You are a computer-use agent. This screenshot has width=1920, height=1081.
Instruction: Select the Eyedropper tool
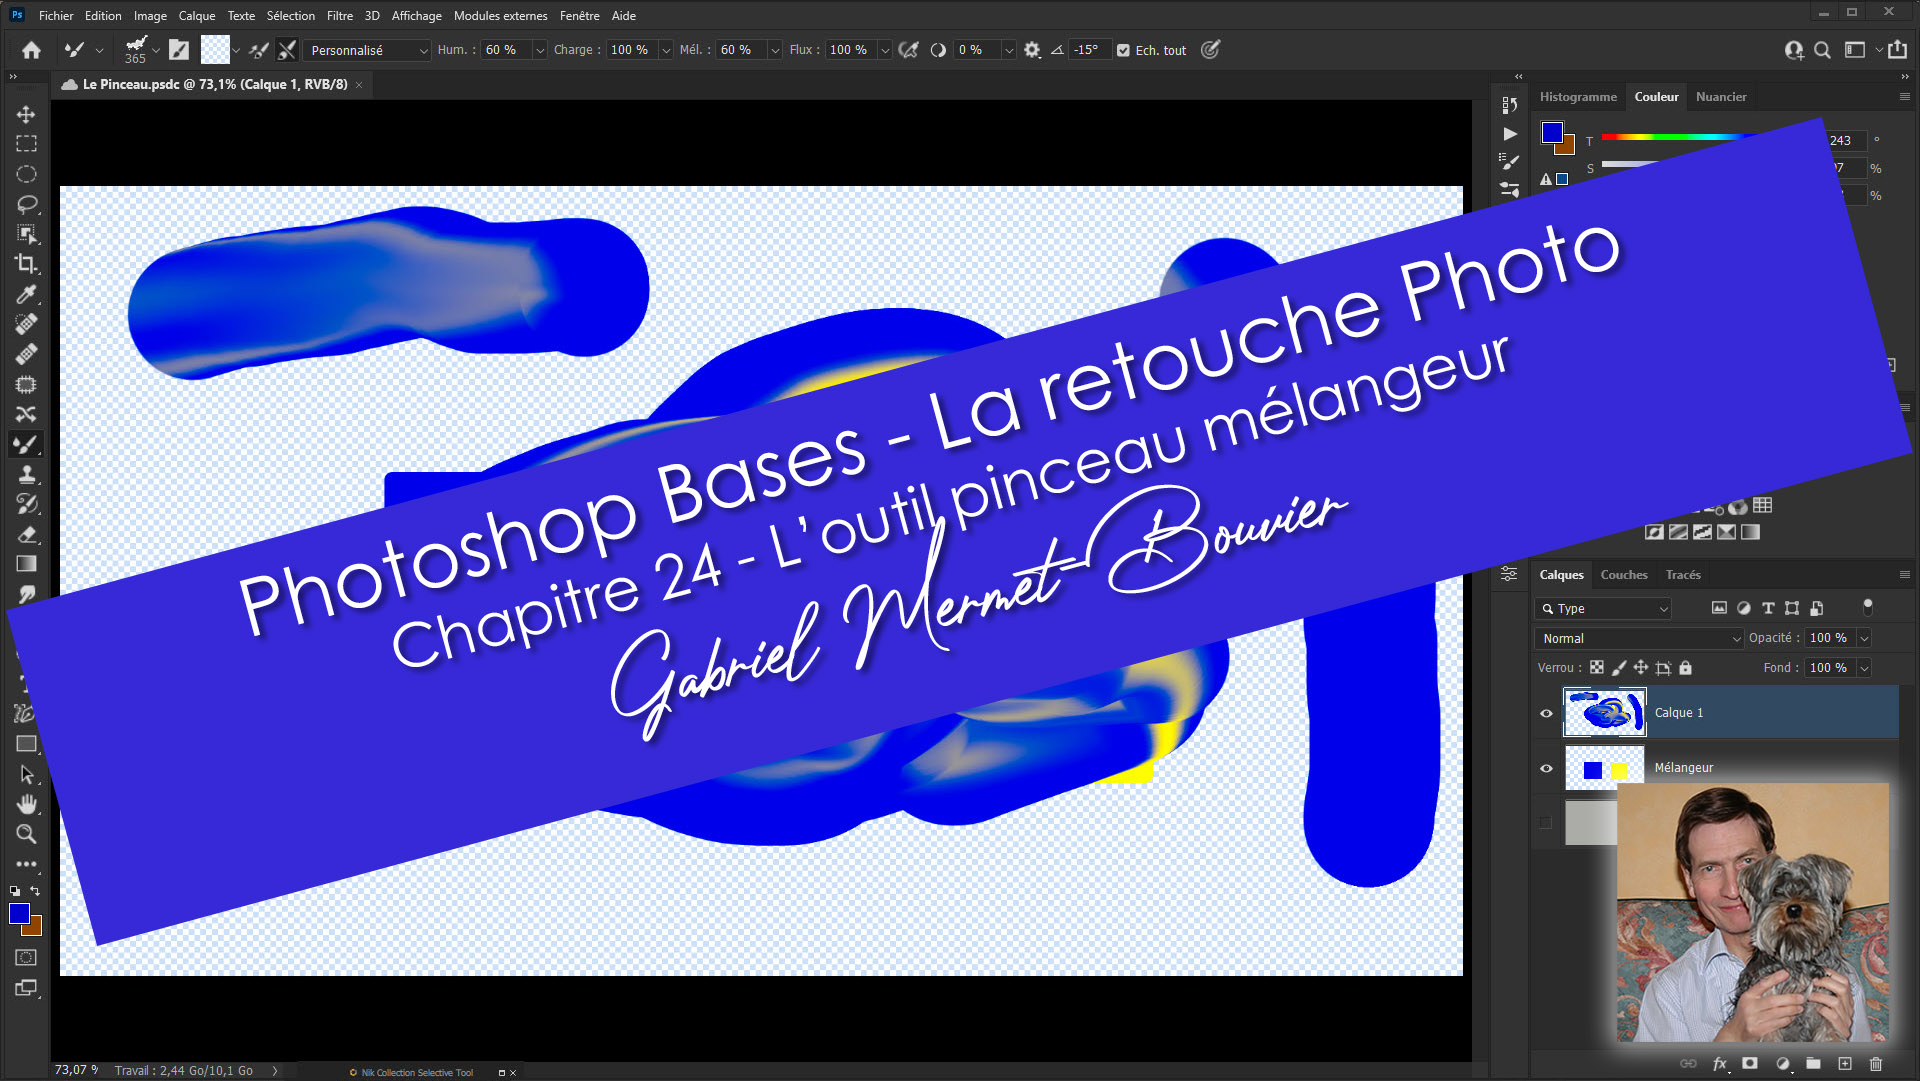pyautogui.click(x=26, y=294)
